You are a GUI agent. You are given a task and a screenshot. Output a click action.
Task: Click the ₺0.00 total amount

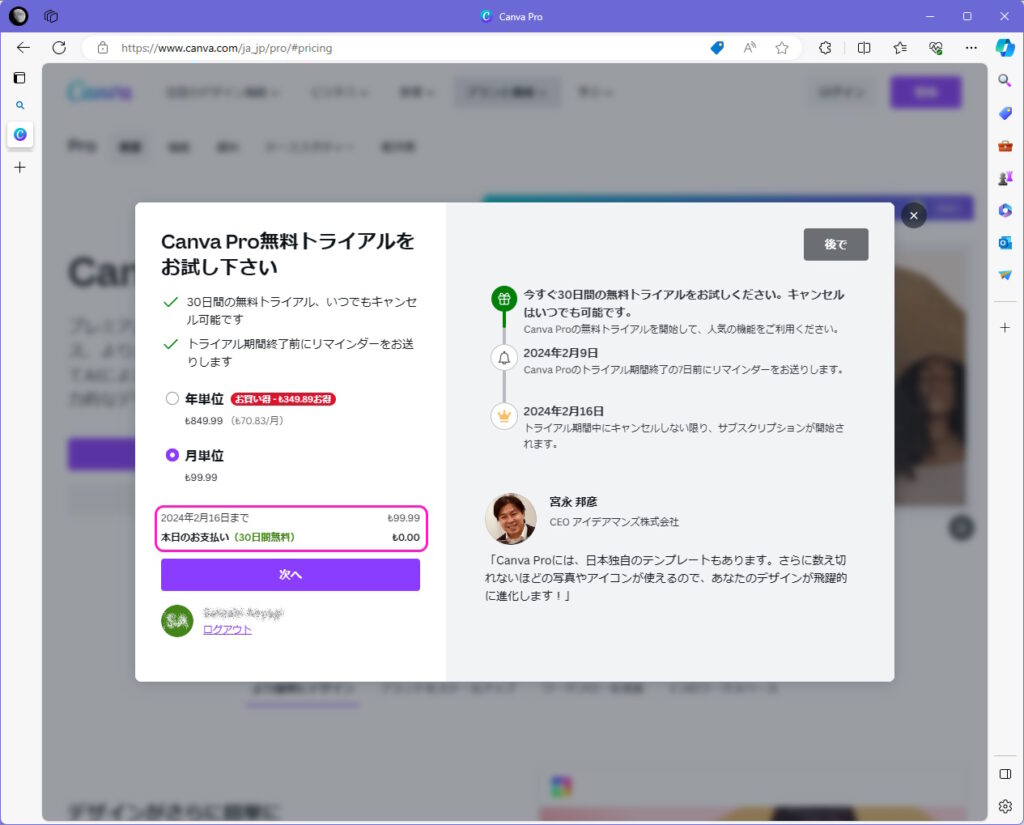click(x=406, y=537)
